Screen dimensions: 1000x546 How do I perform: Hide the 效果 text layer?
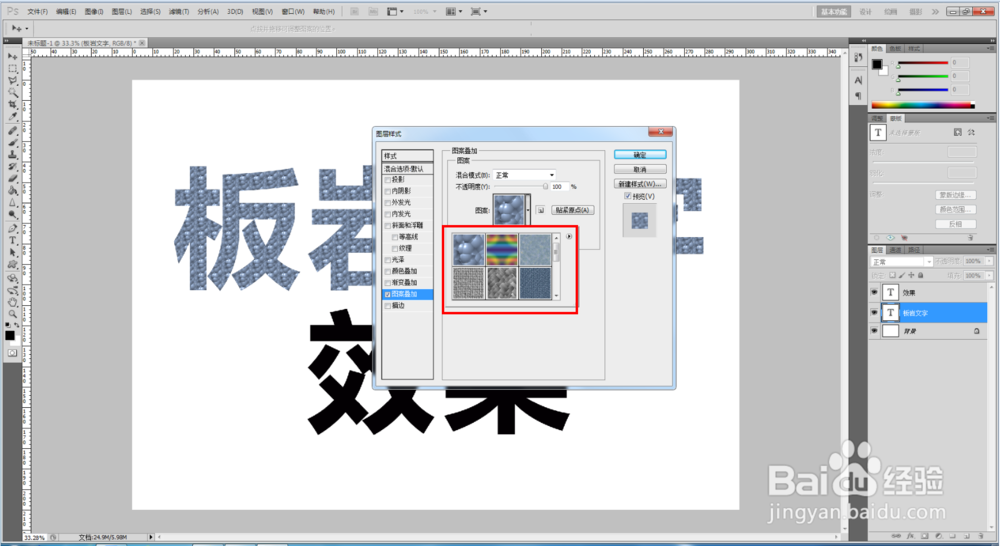coord(874,292)
